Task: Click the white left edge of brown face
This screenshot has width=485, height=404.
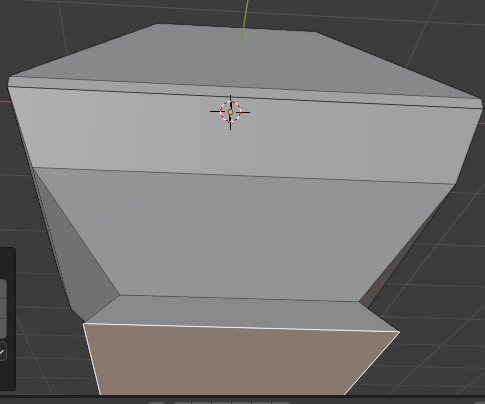Action: (x=92, y=359)
